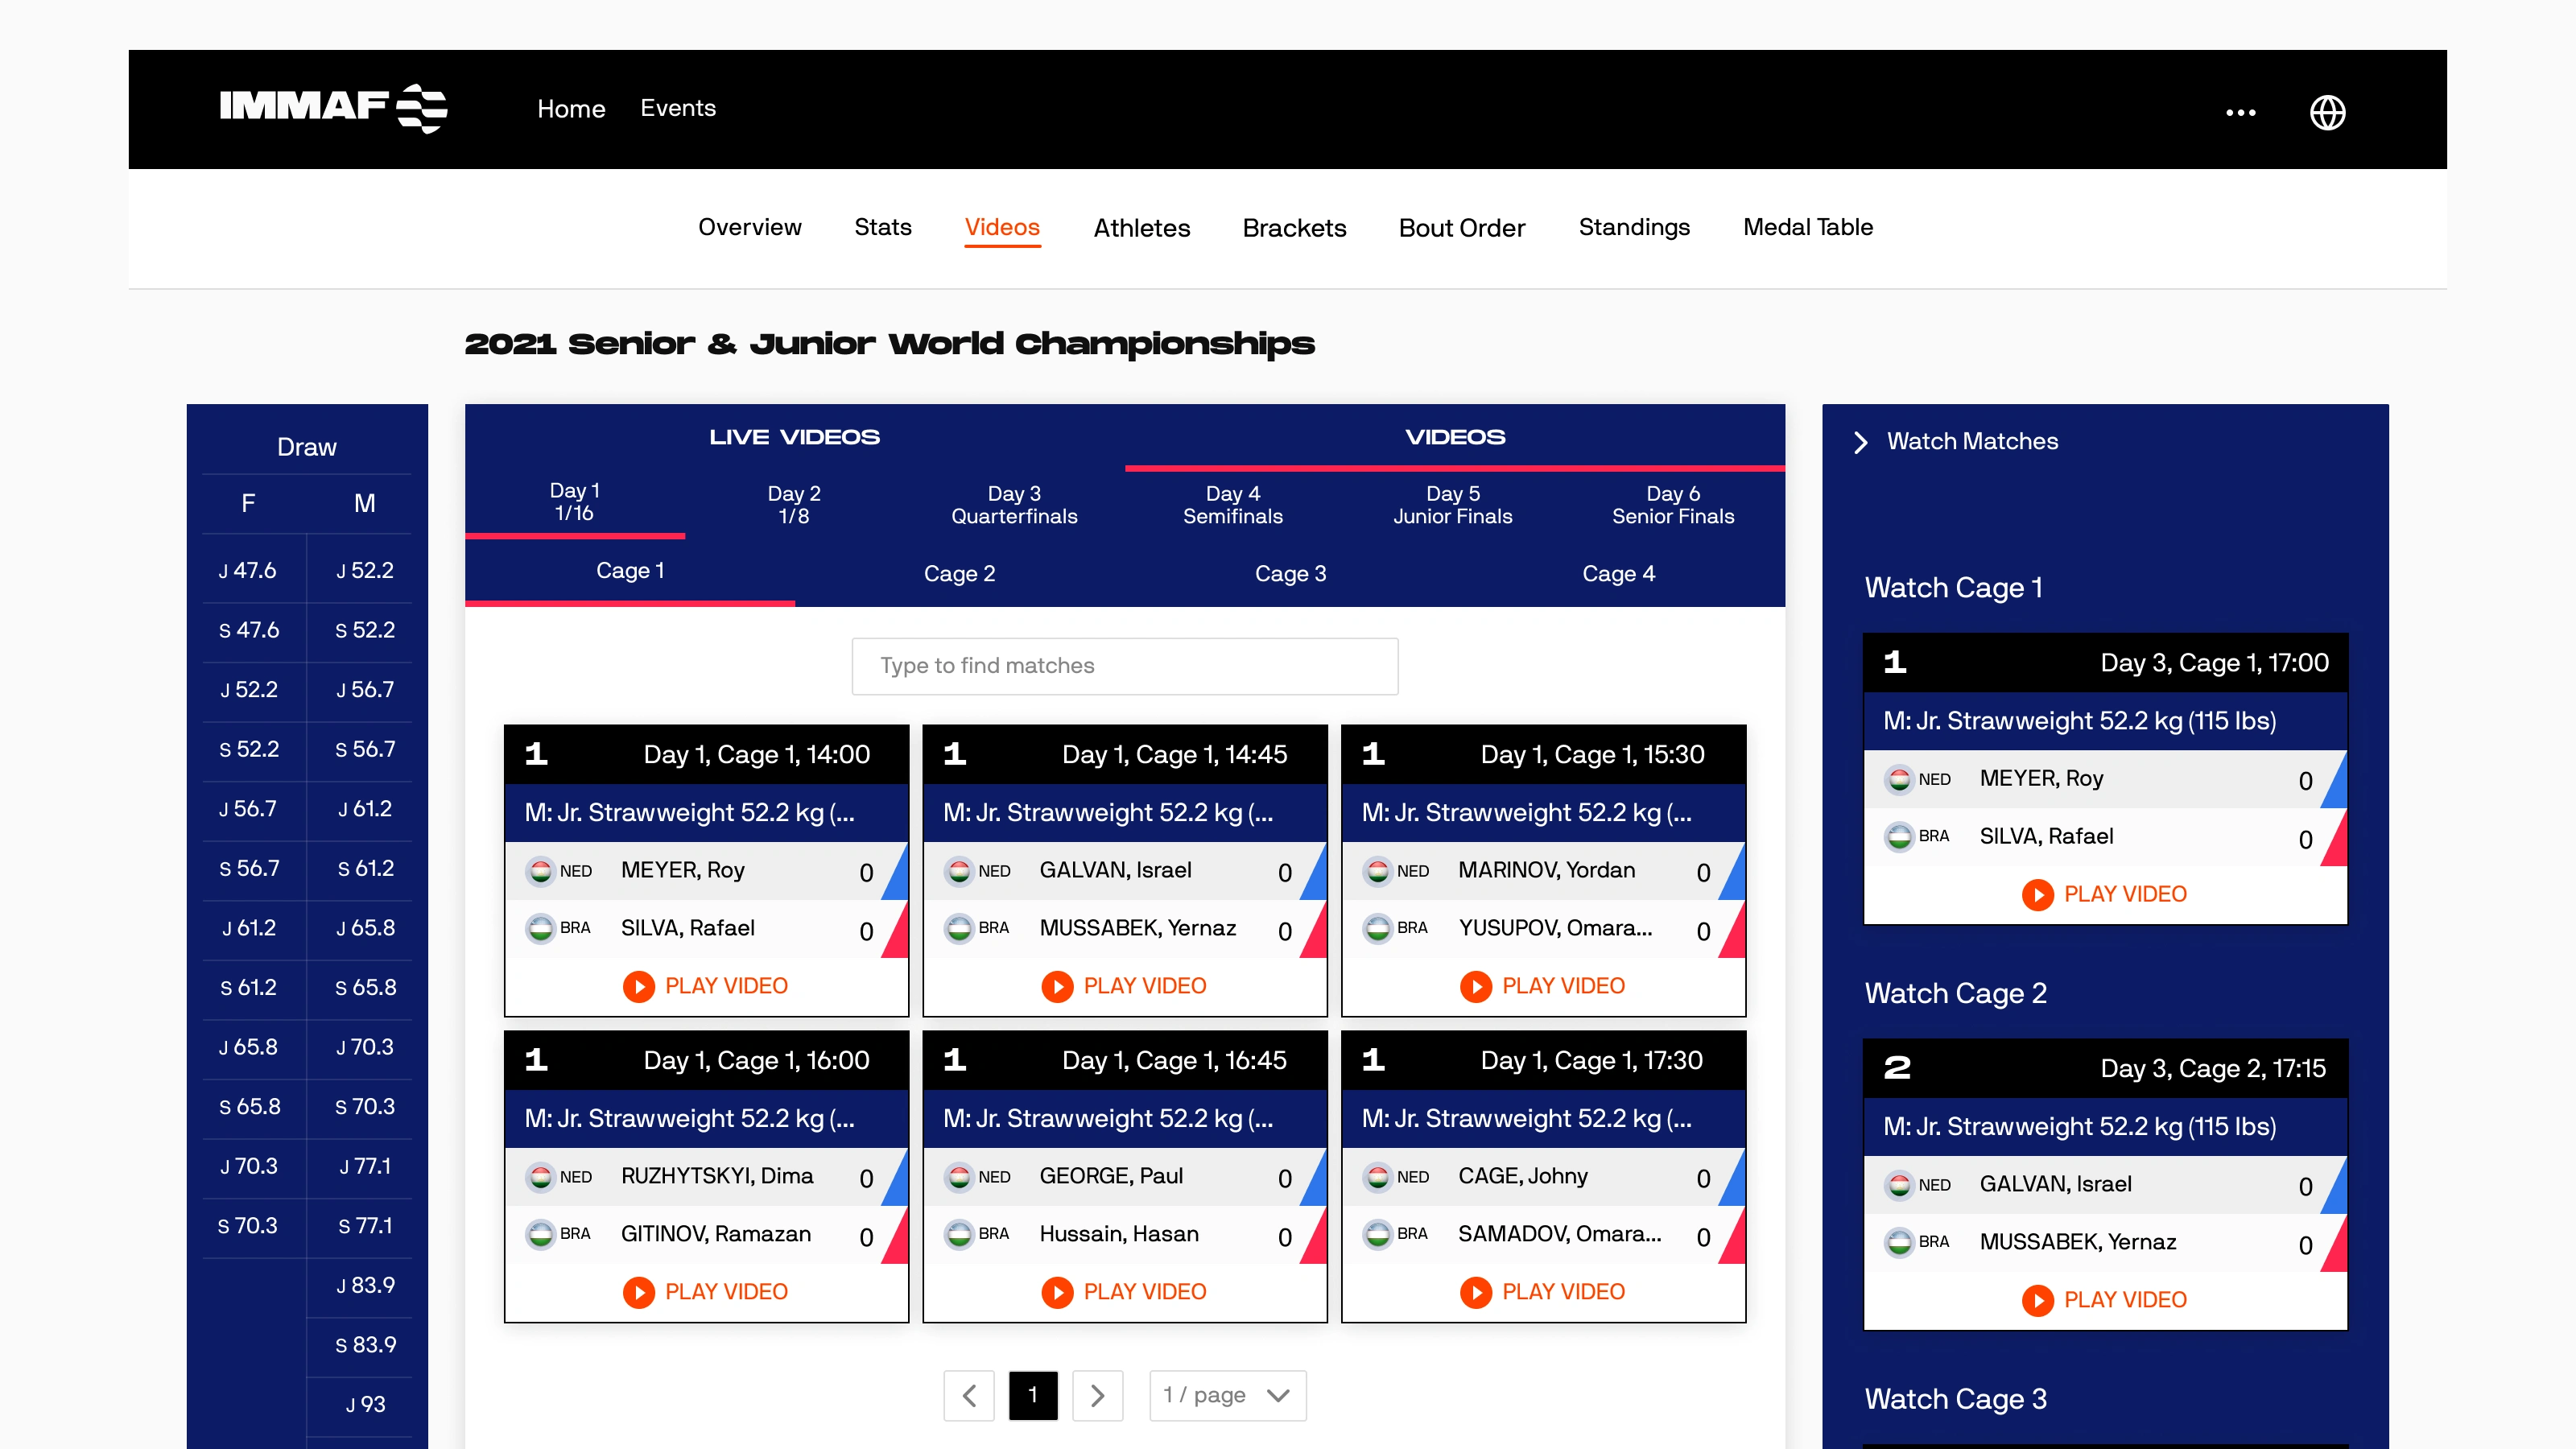Click the NED flag beside MEYER, Roy 14:00
The width and height of the screenshot is (2576, 1449).
tap(540, 872)
